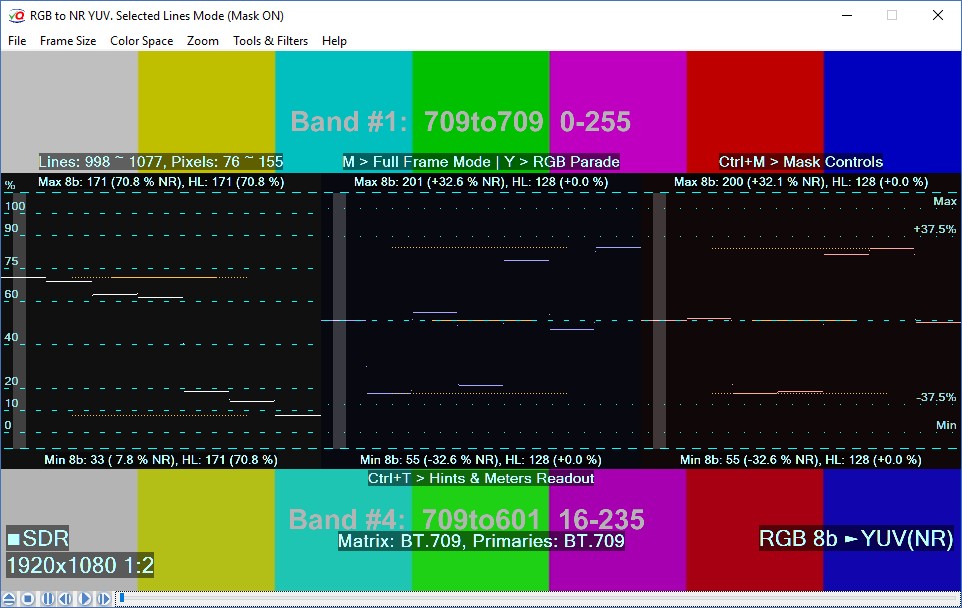Start playback with the play button

click(85, 599)
